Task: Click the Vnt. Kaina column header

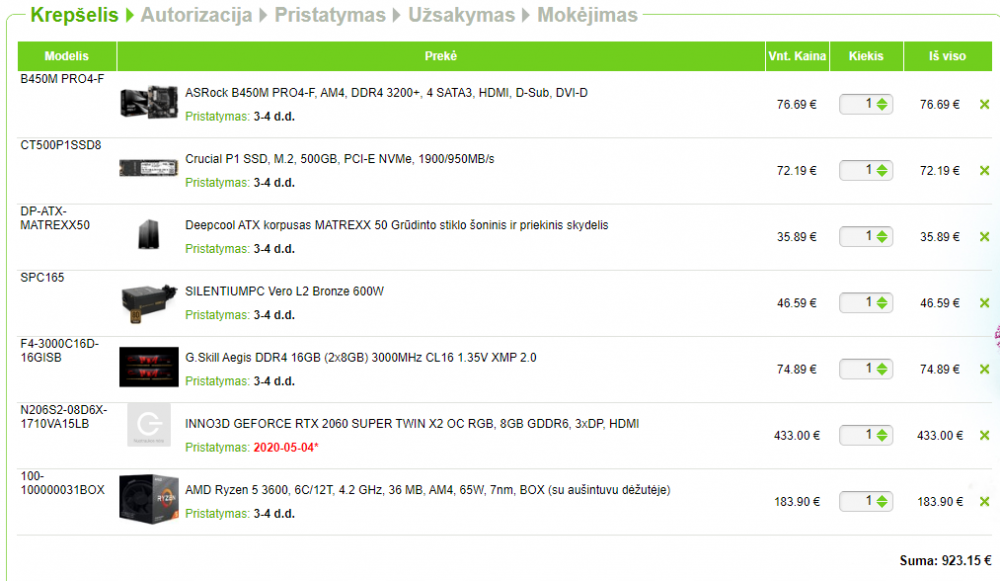Action: [x=797, y=56]
